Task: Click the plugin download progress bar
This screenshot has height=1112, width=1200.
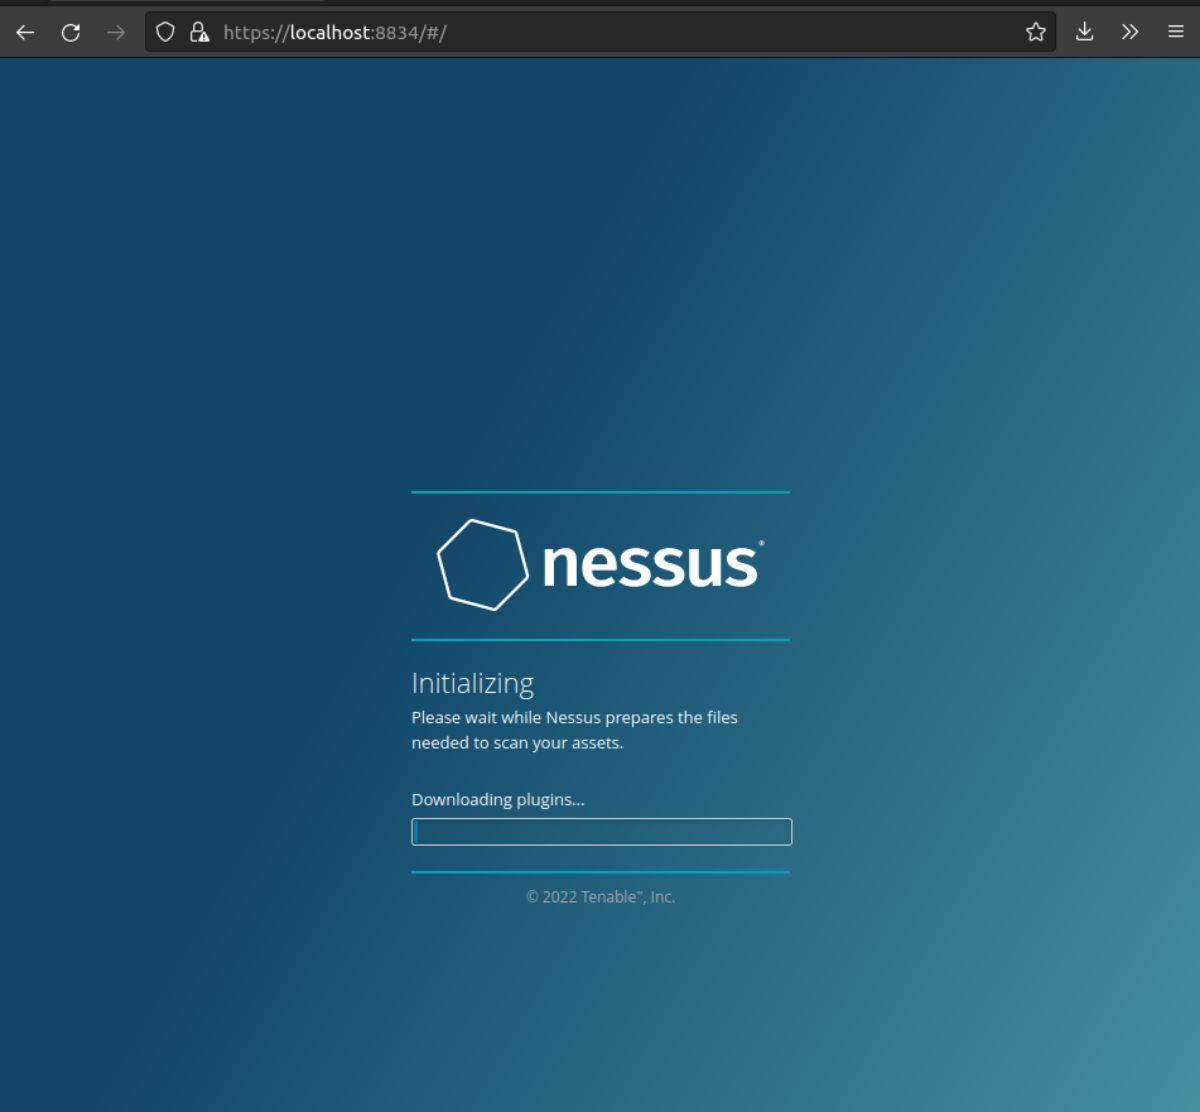Action: [x=600, y=832]
